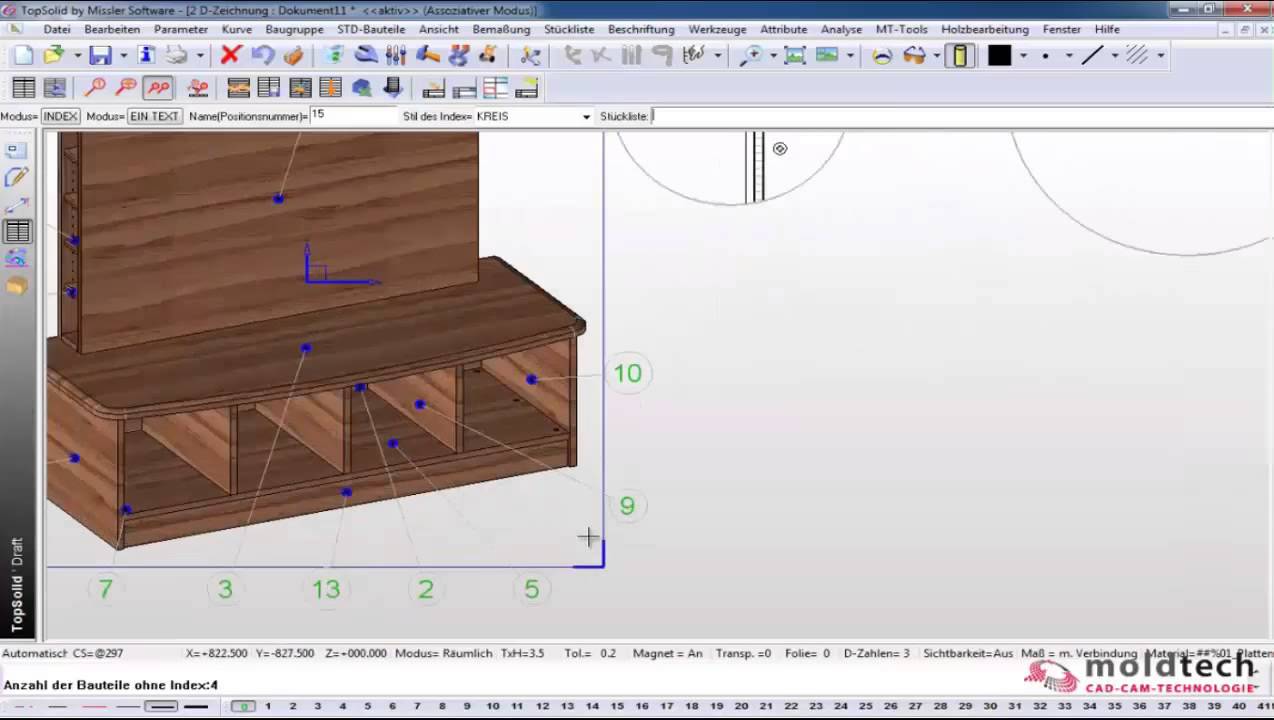
Task: Click the hammer tool icon
Action: 428,56
